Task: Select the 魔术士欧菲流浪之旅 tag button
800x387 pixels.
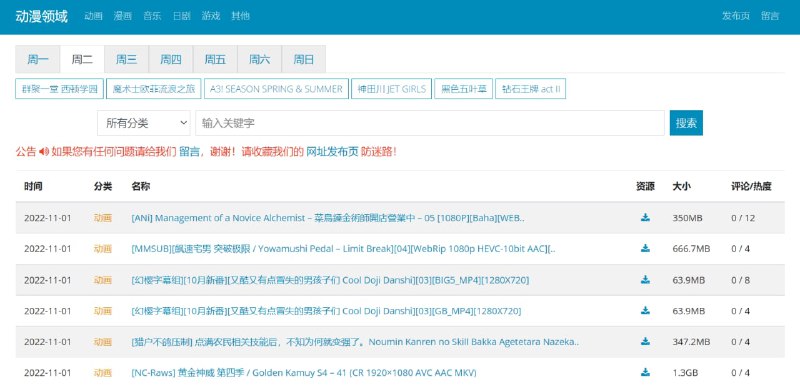Action: point(154,89)
